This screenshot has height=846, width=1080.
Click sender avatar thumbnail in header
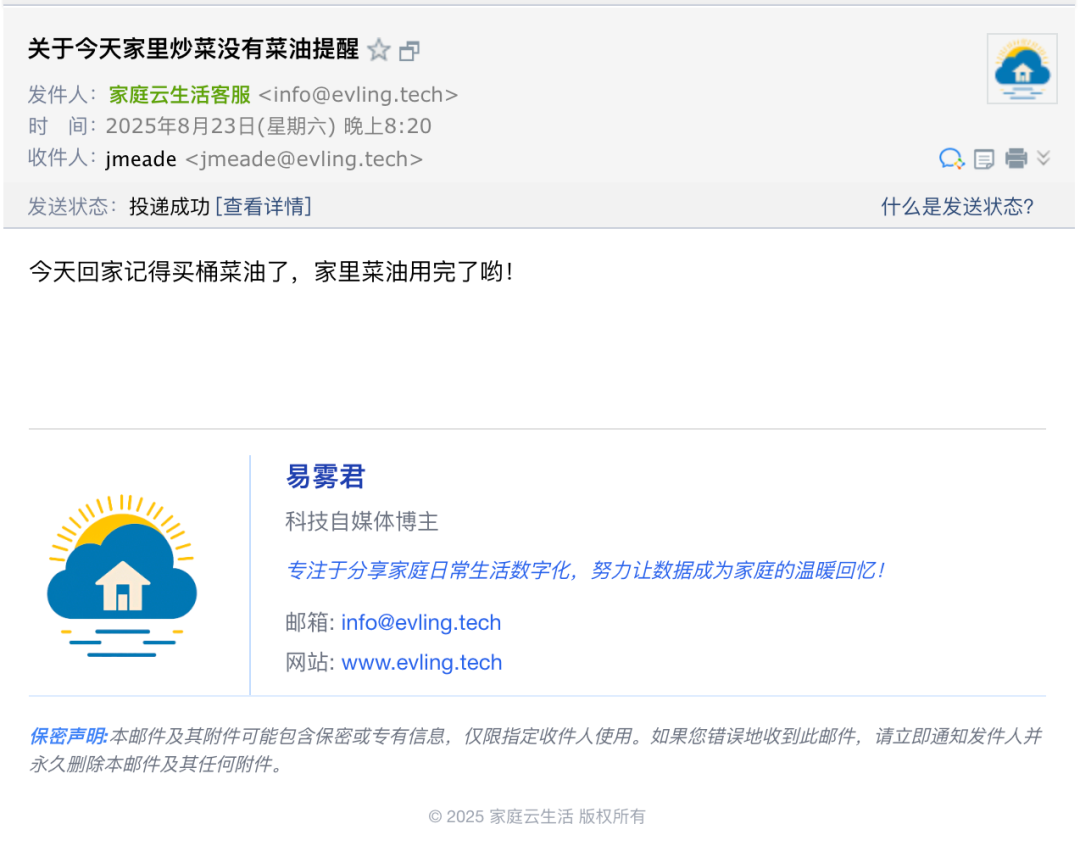[1021, 69]
